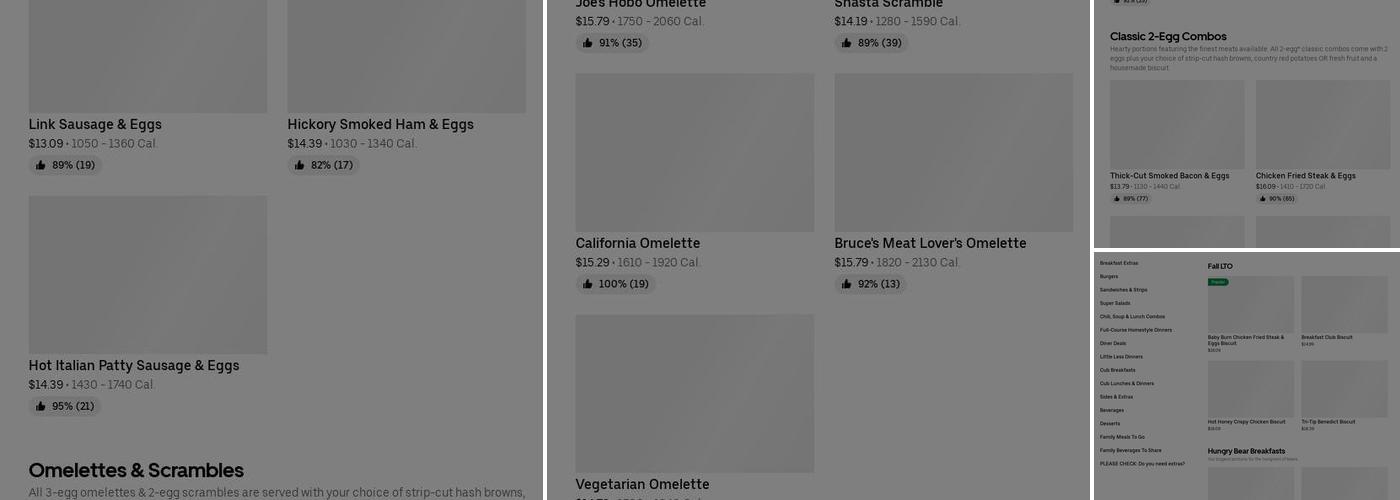
Task: Click Vegetarian Omelette photo thumbnail
Action: coord(694,393)
